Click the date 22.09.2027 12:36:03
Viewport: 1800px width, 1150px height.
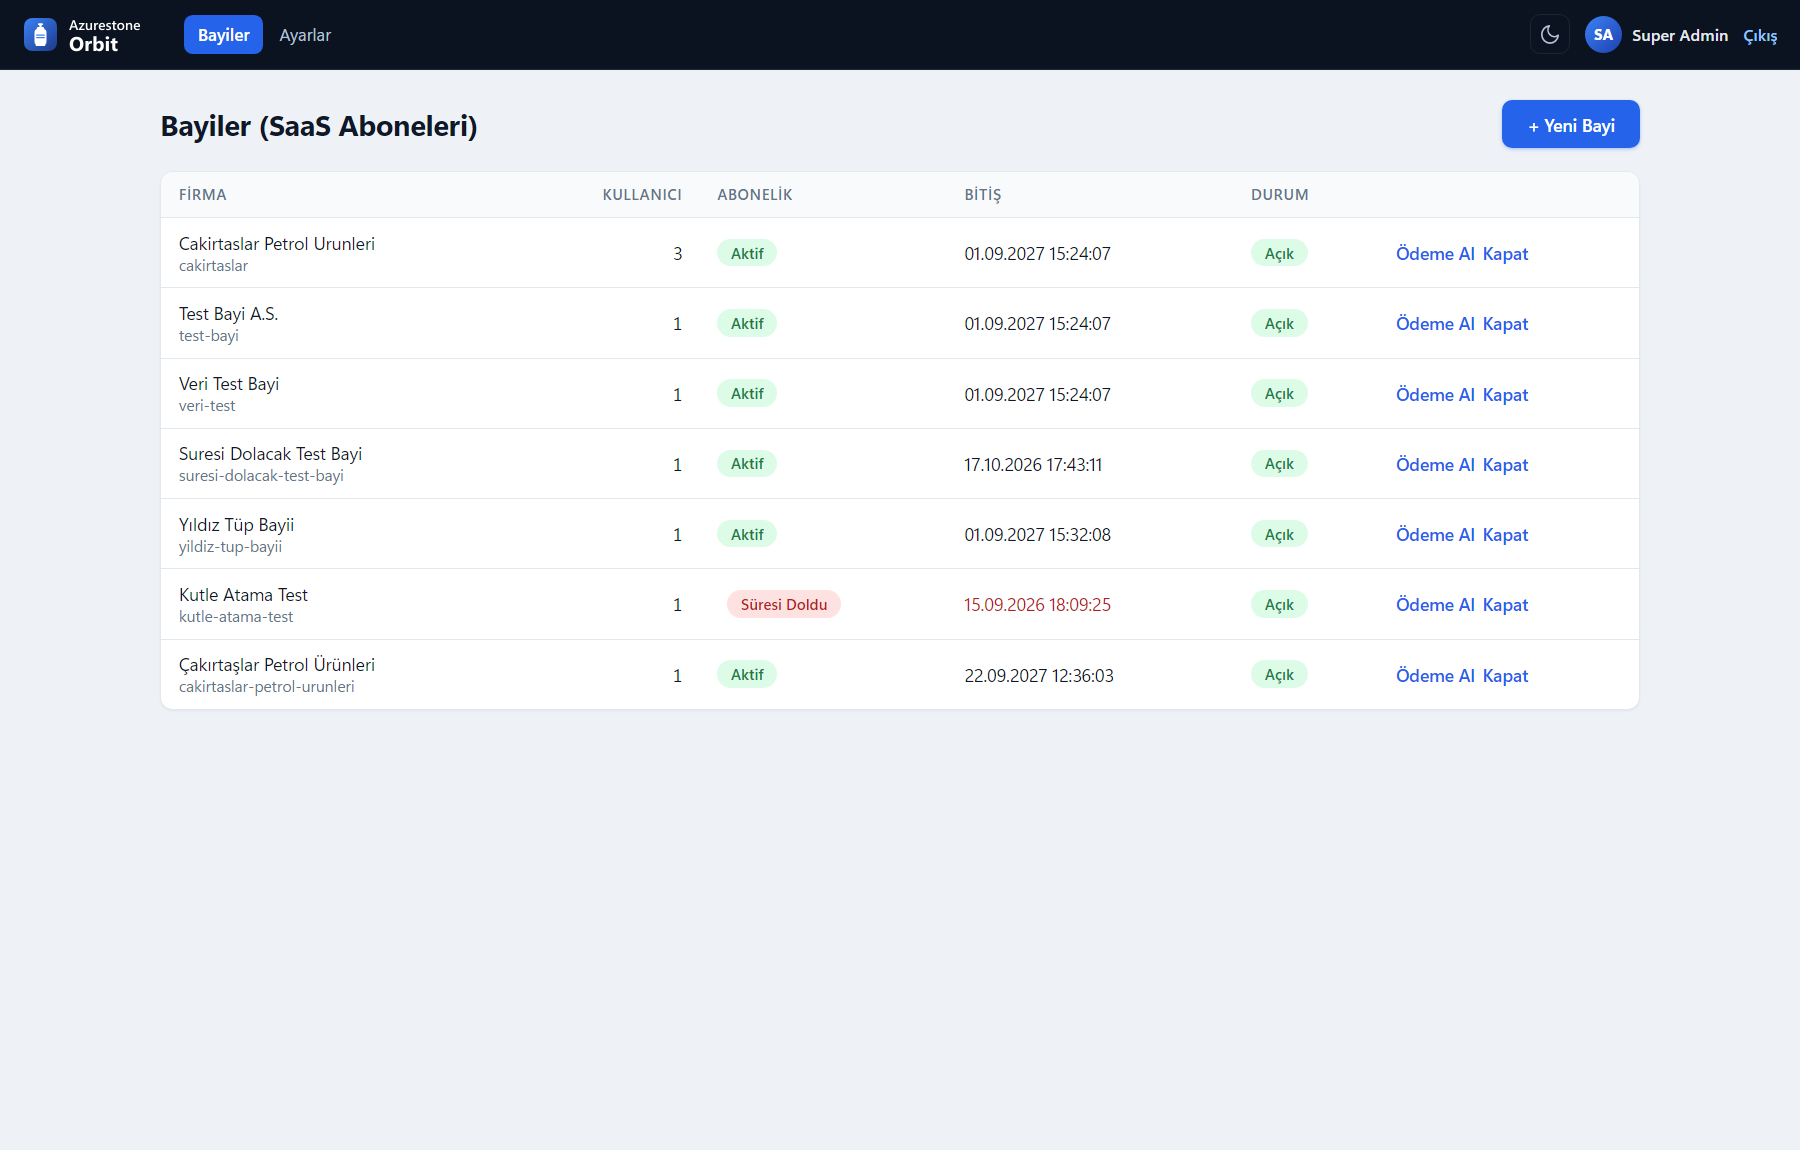1039,676
